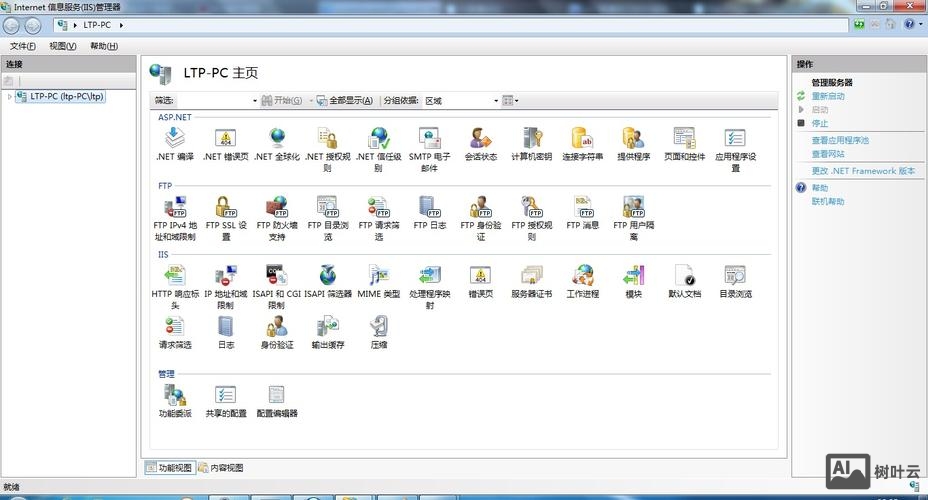The image size is (928, 500).
Task: Open the ISAPI 和 CGI 限制 feature
Action: coord(277,287)
